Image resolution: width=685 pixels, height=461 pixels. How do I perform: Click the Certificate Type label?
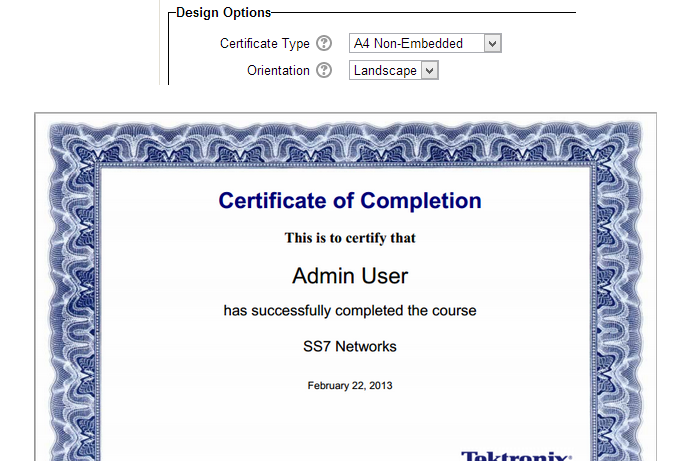[x=264, y=44]
